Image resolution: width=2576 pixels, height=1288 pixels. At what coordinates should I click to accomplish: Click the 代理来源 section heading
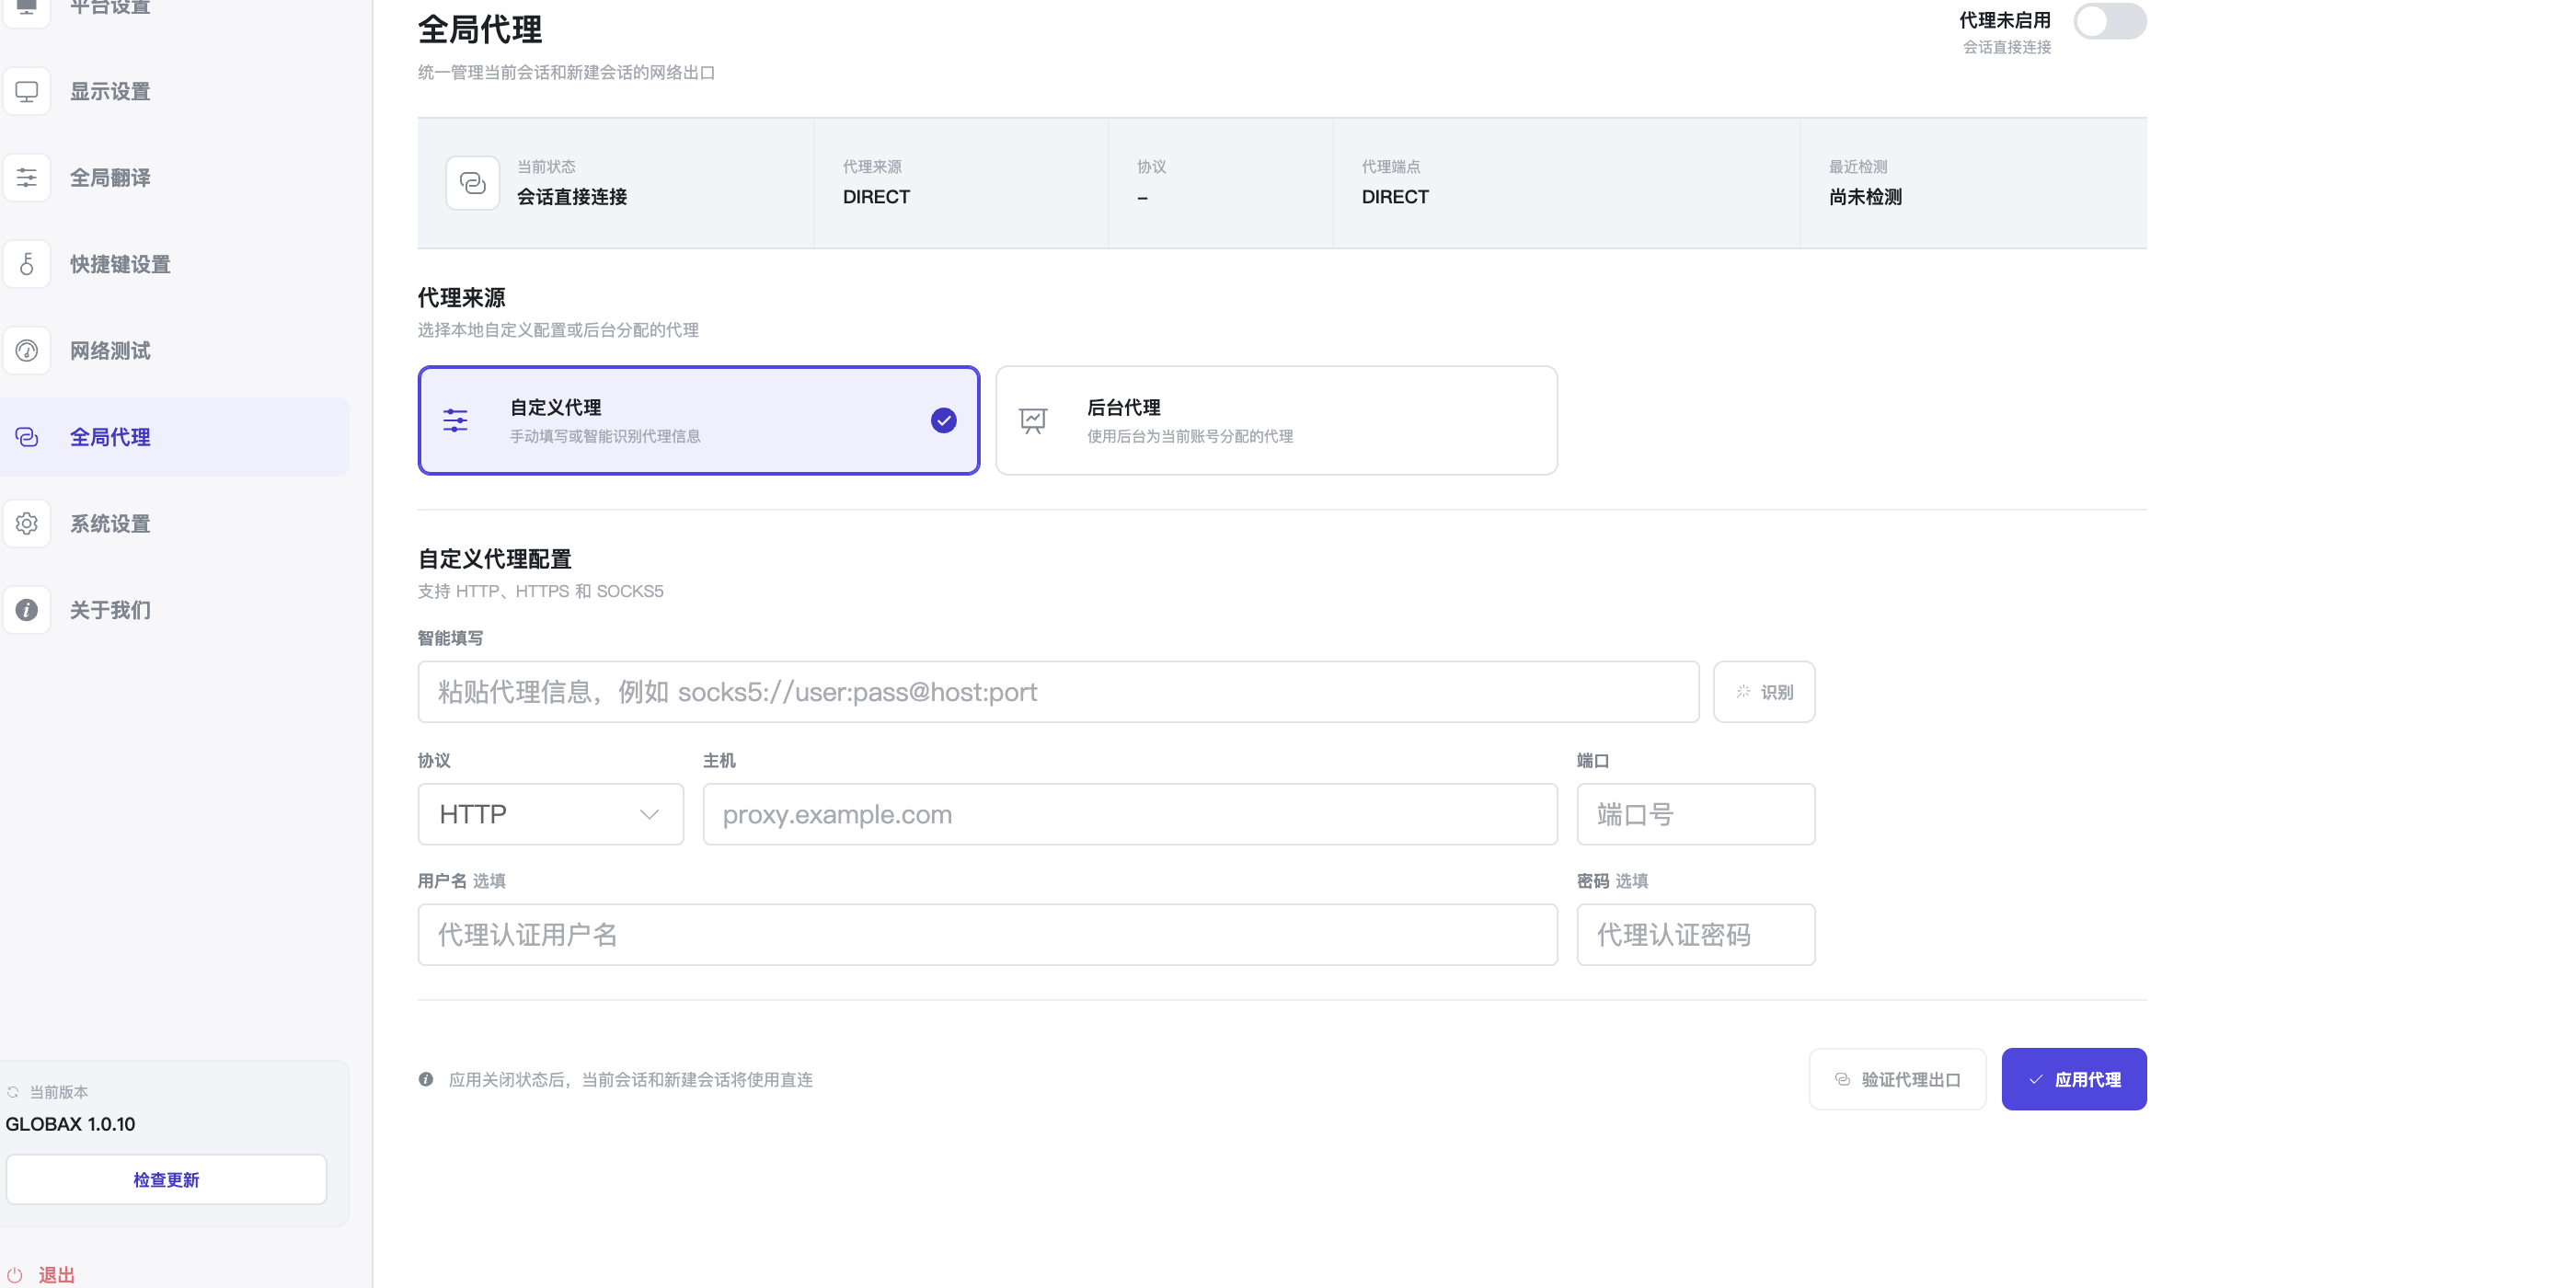point(461,297)
